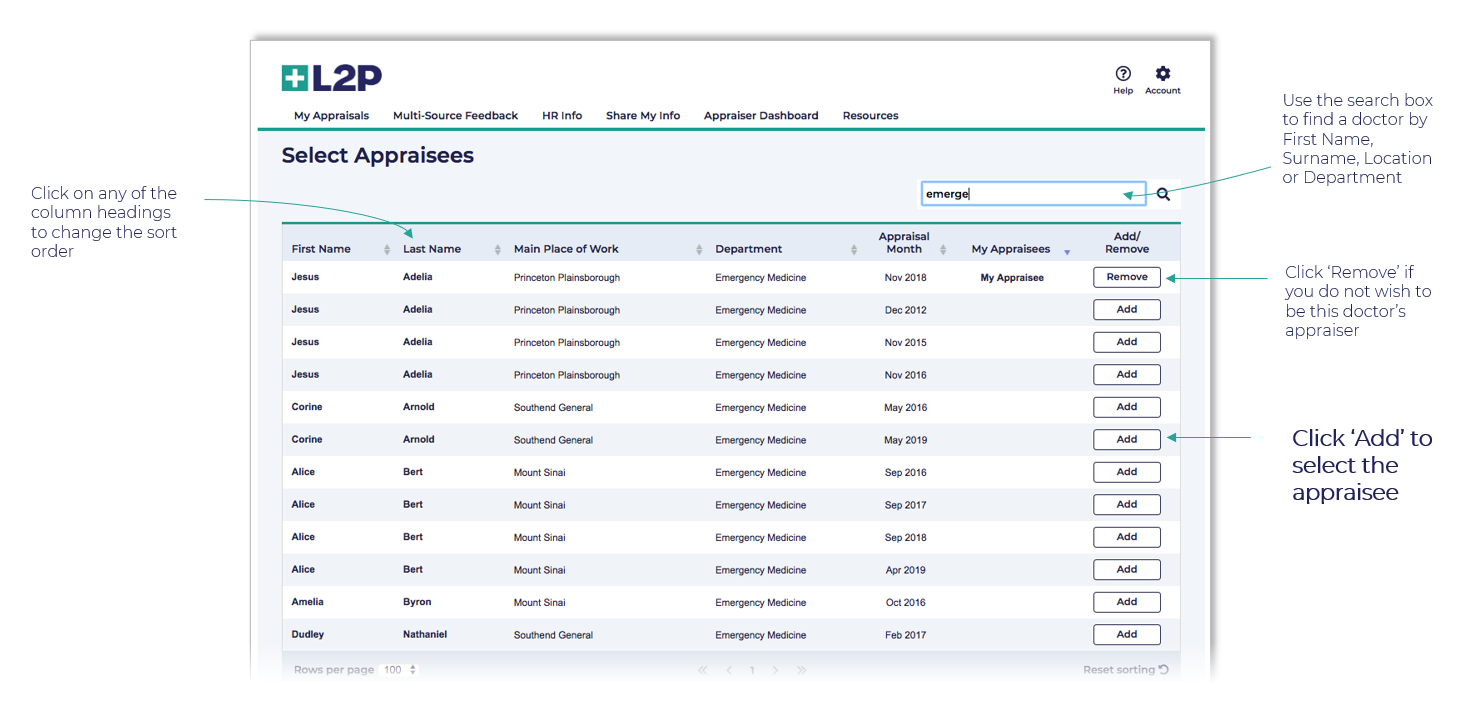Screen dimensions: 1474x710
Task: Sort by First Name column arrows
Action: [x=387, y=250]
